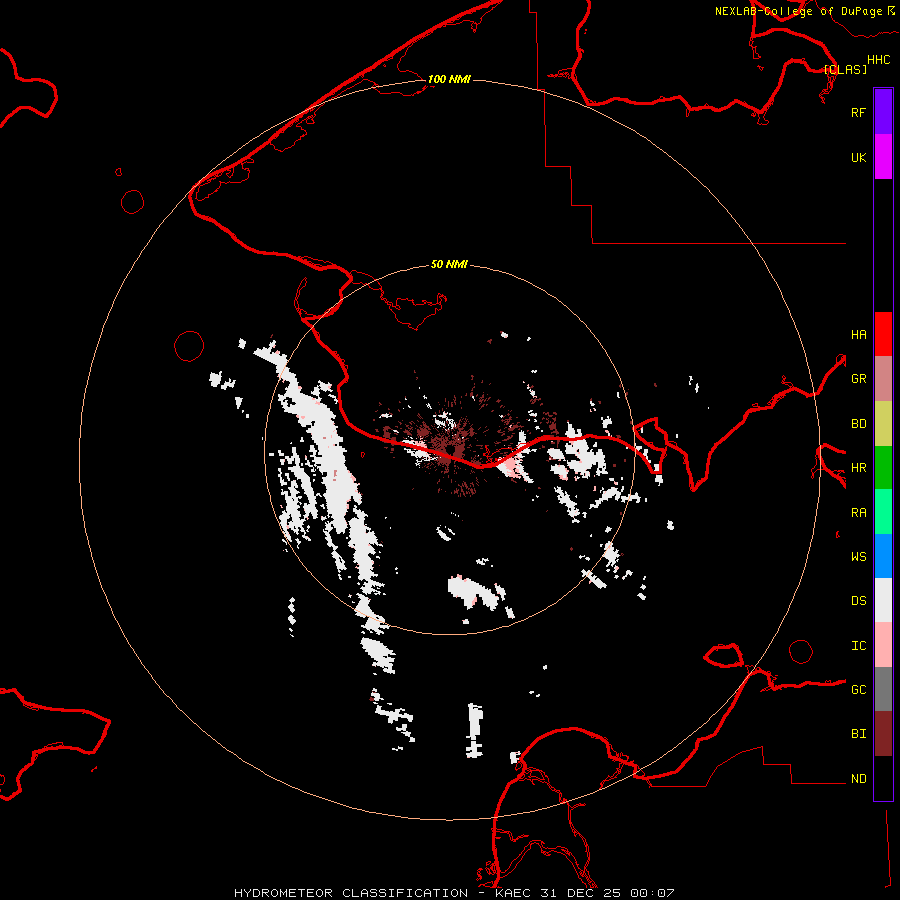Click the HYDROMETEOR CLASSIFICATION title text
This screenshot has height=900, width=900.
[351, 893]
